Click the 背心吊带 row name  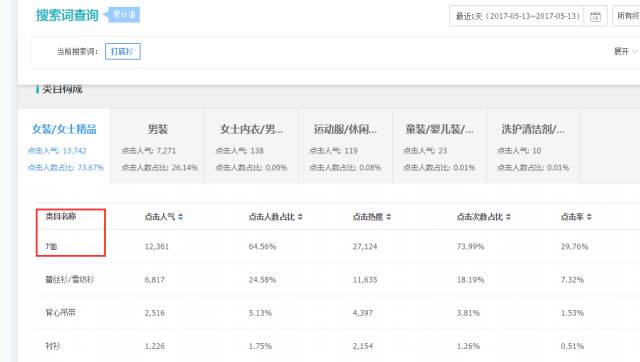point(60,313)
